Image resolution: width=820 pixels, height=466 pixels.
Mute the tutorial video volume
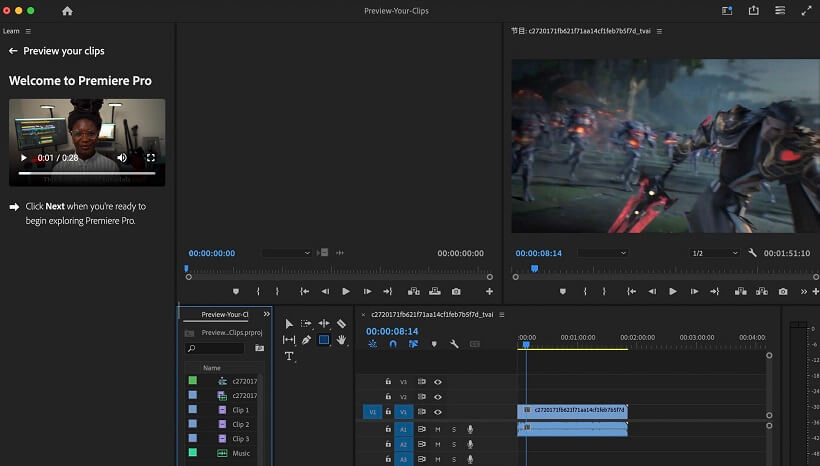[x=122, y=157]
